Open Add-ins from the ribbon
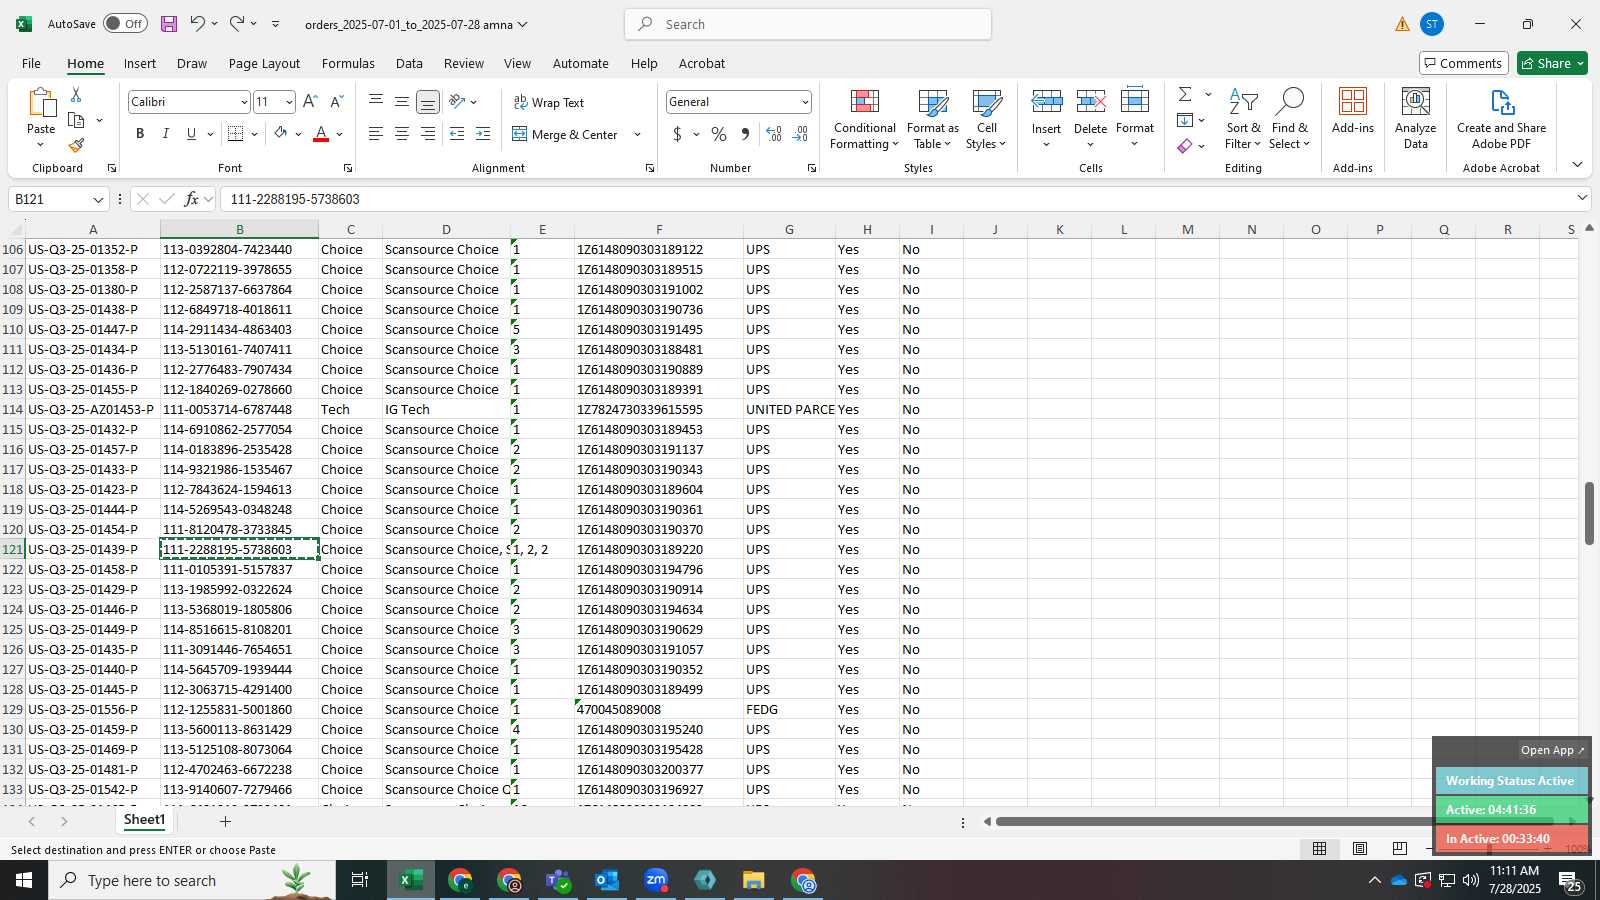 pos(1353,111)
